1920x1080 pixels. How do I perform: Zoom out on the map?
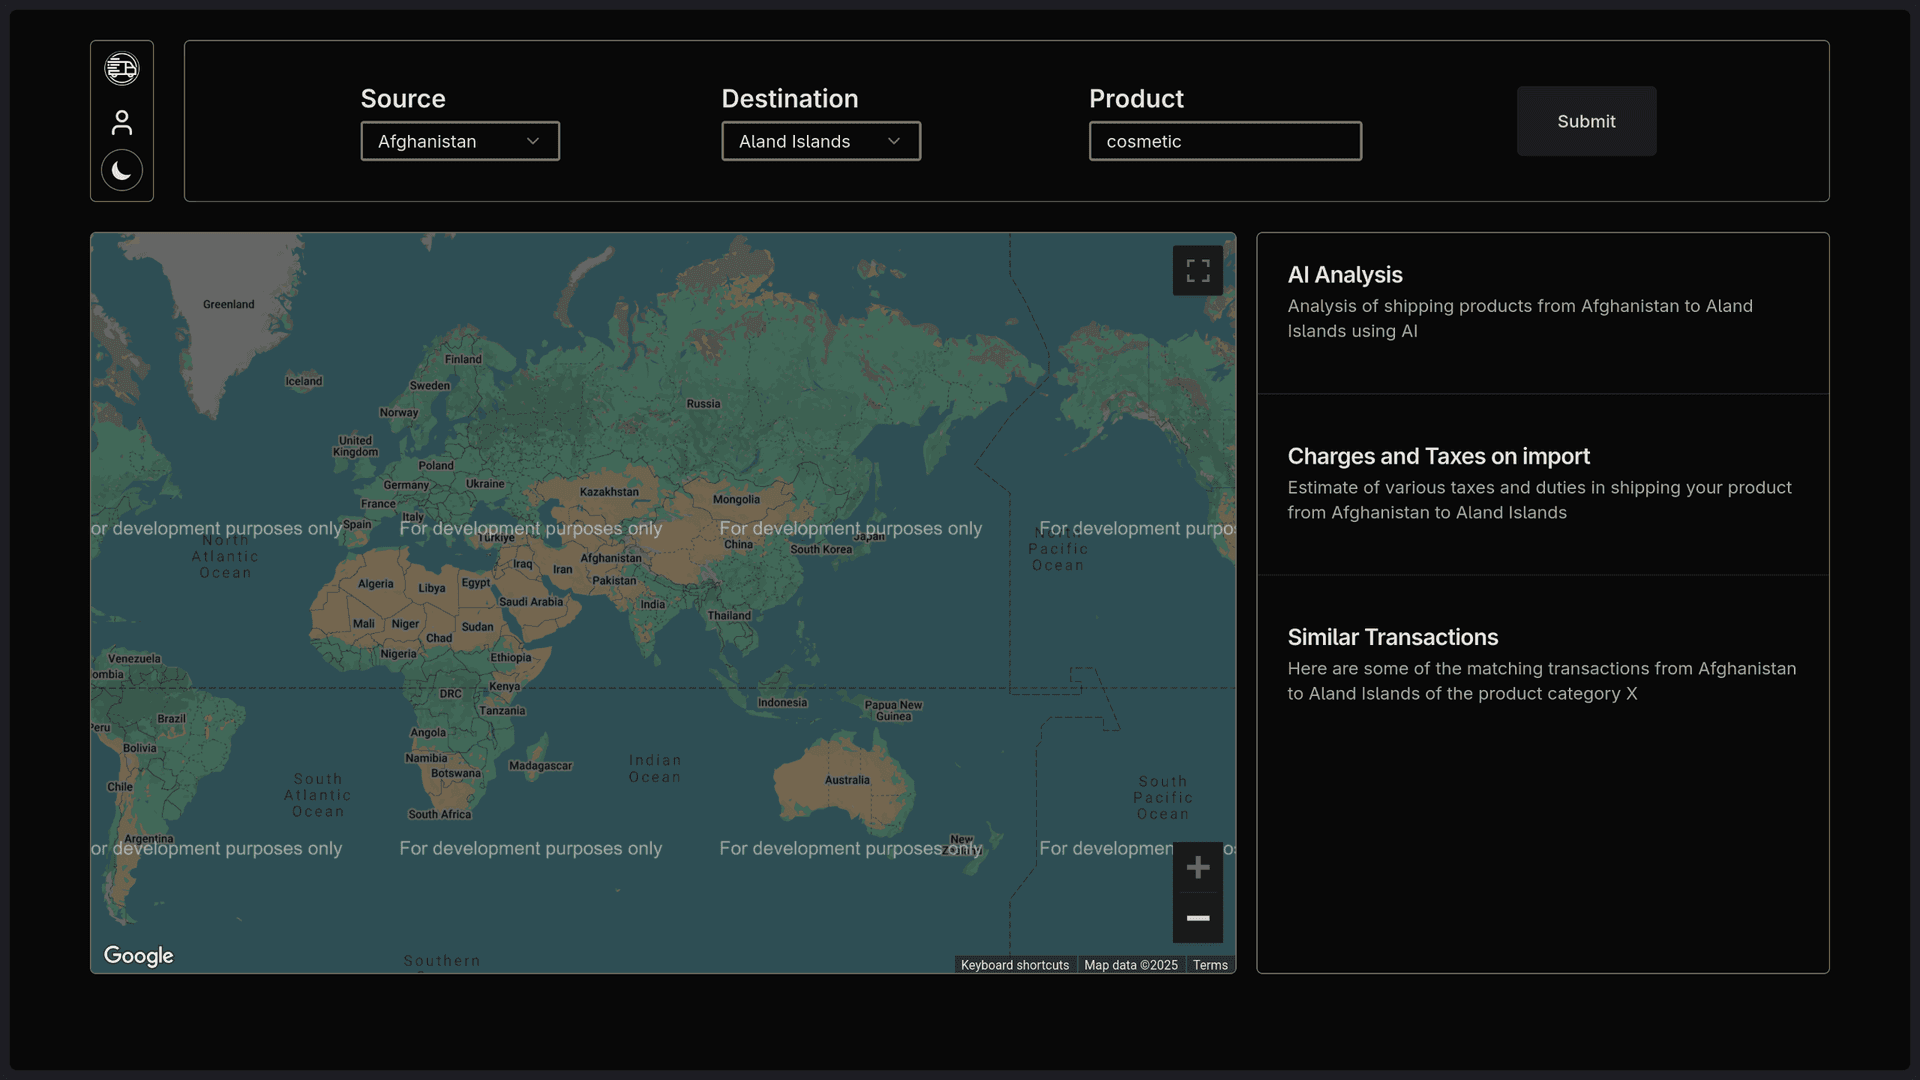[1198, 918]
